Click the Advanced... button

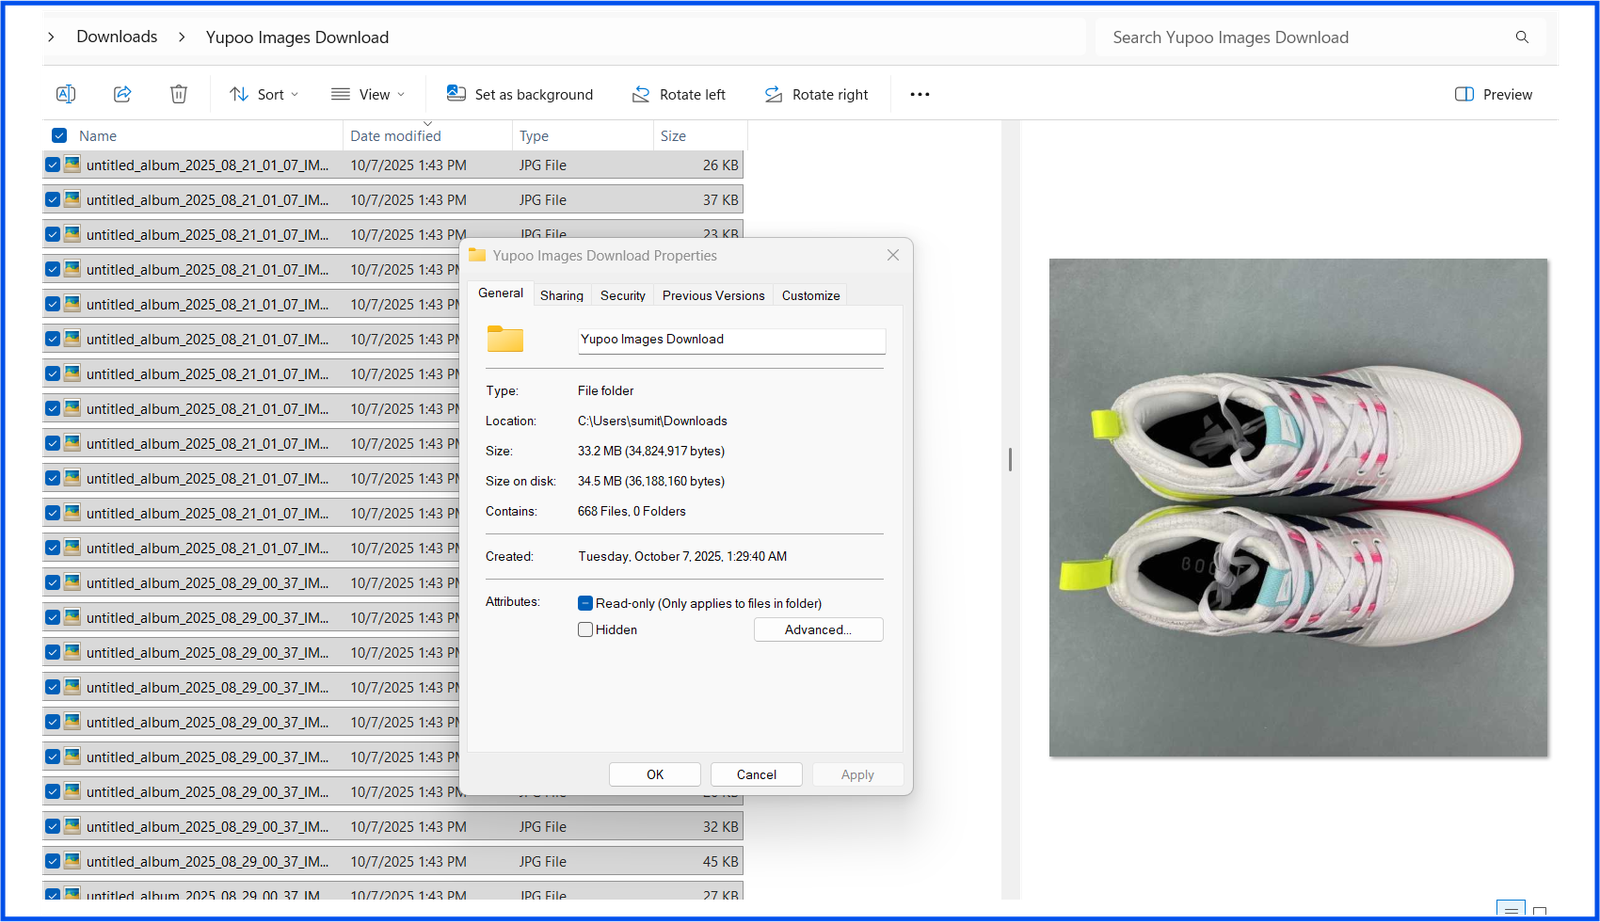tap(818, 630)
